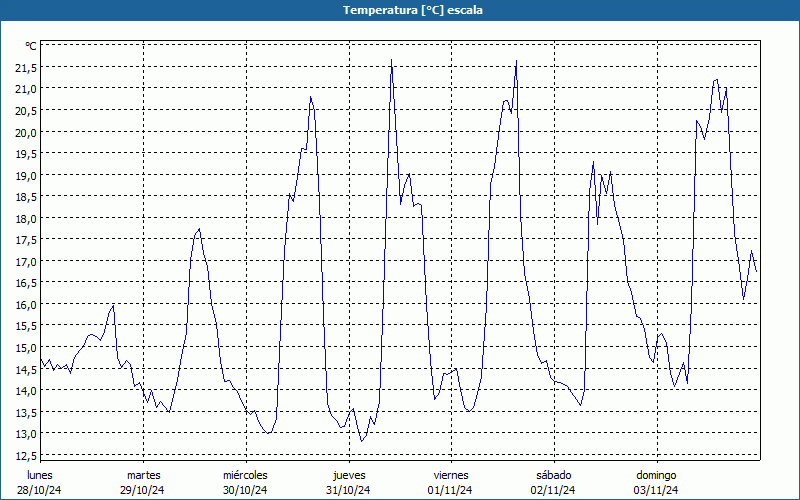This screenshot has height=500, width=800.
Task: Select the date 03/11/24
Action: [656, 490]
